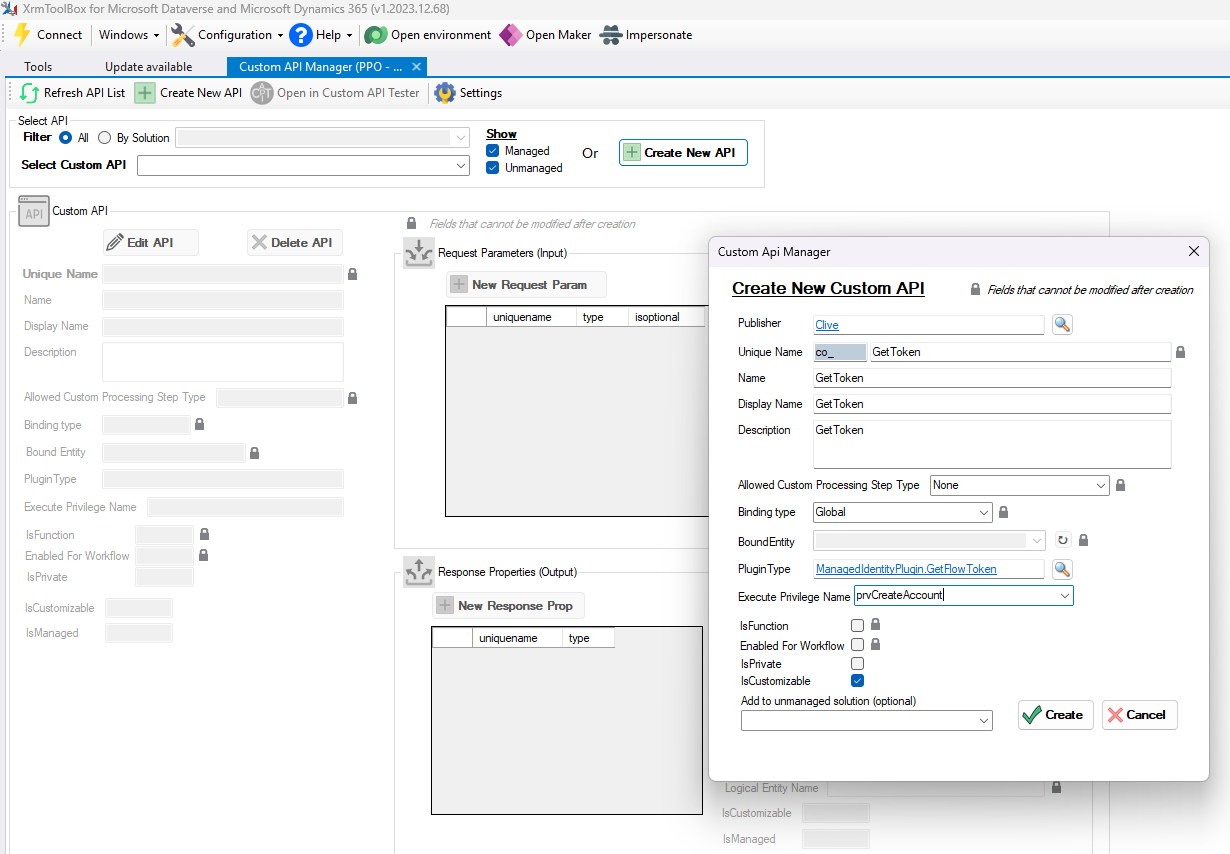Refresh the BoundEntity list

(x=1063, y=540)
